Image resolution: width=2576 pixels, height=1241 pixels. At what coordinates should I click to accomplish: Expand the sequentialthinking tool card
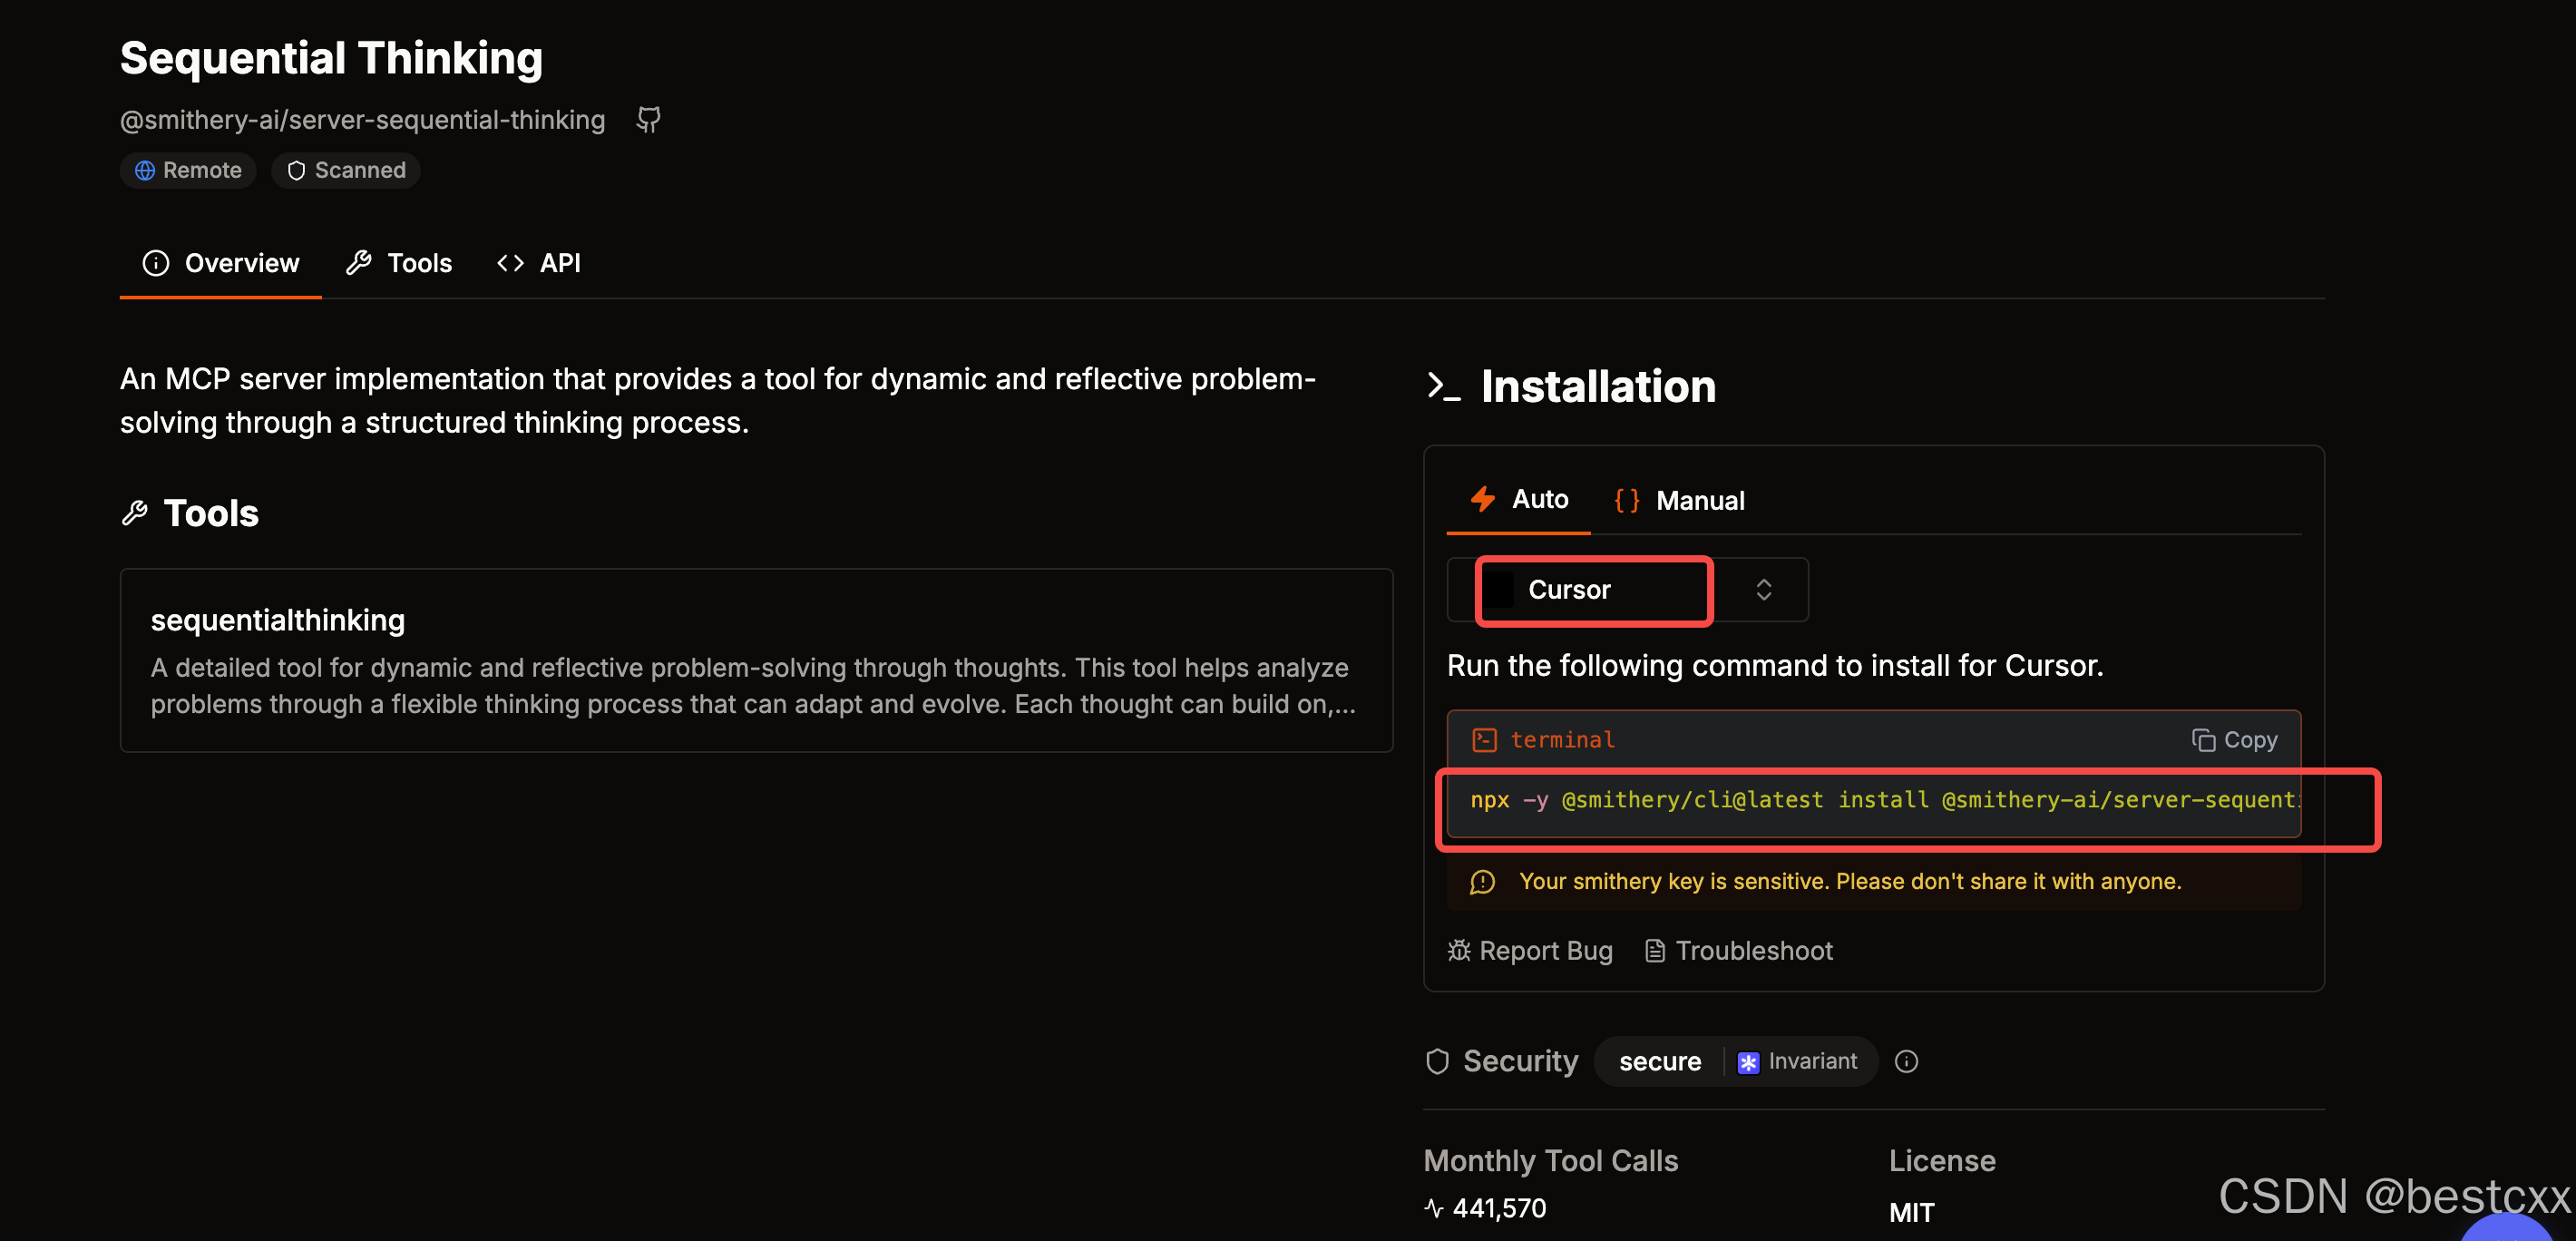click(x=755, y=660)
